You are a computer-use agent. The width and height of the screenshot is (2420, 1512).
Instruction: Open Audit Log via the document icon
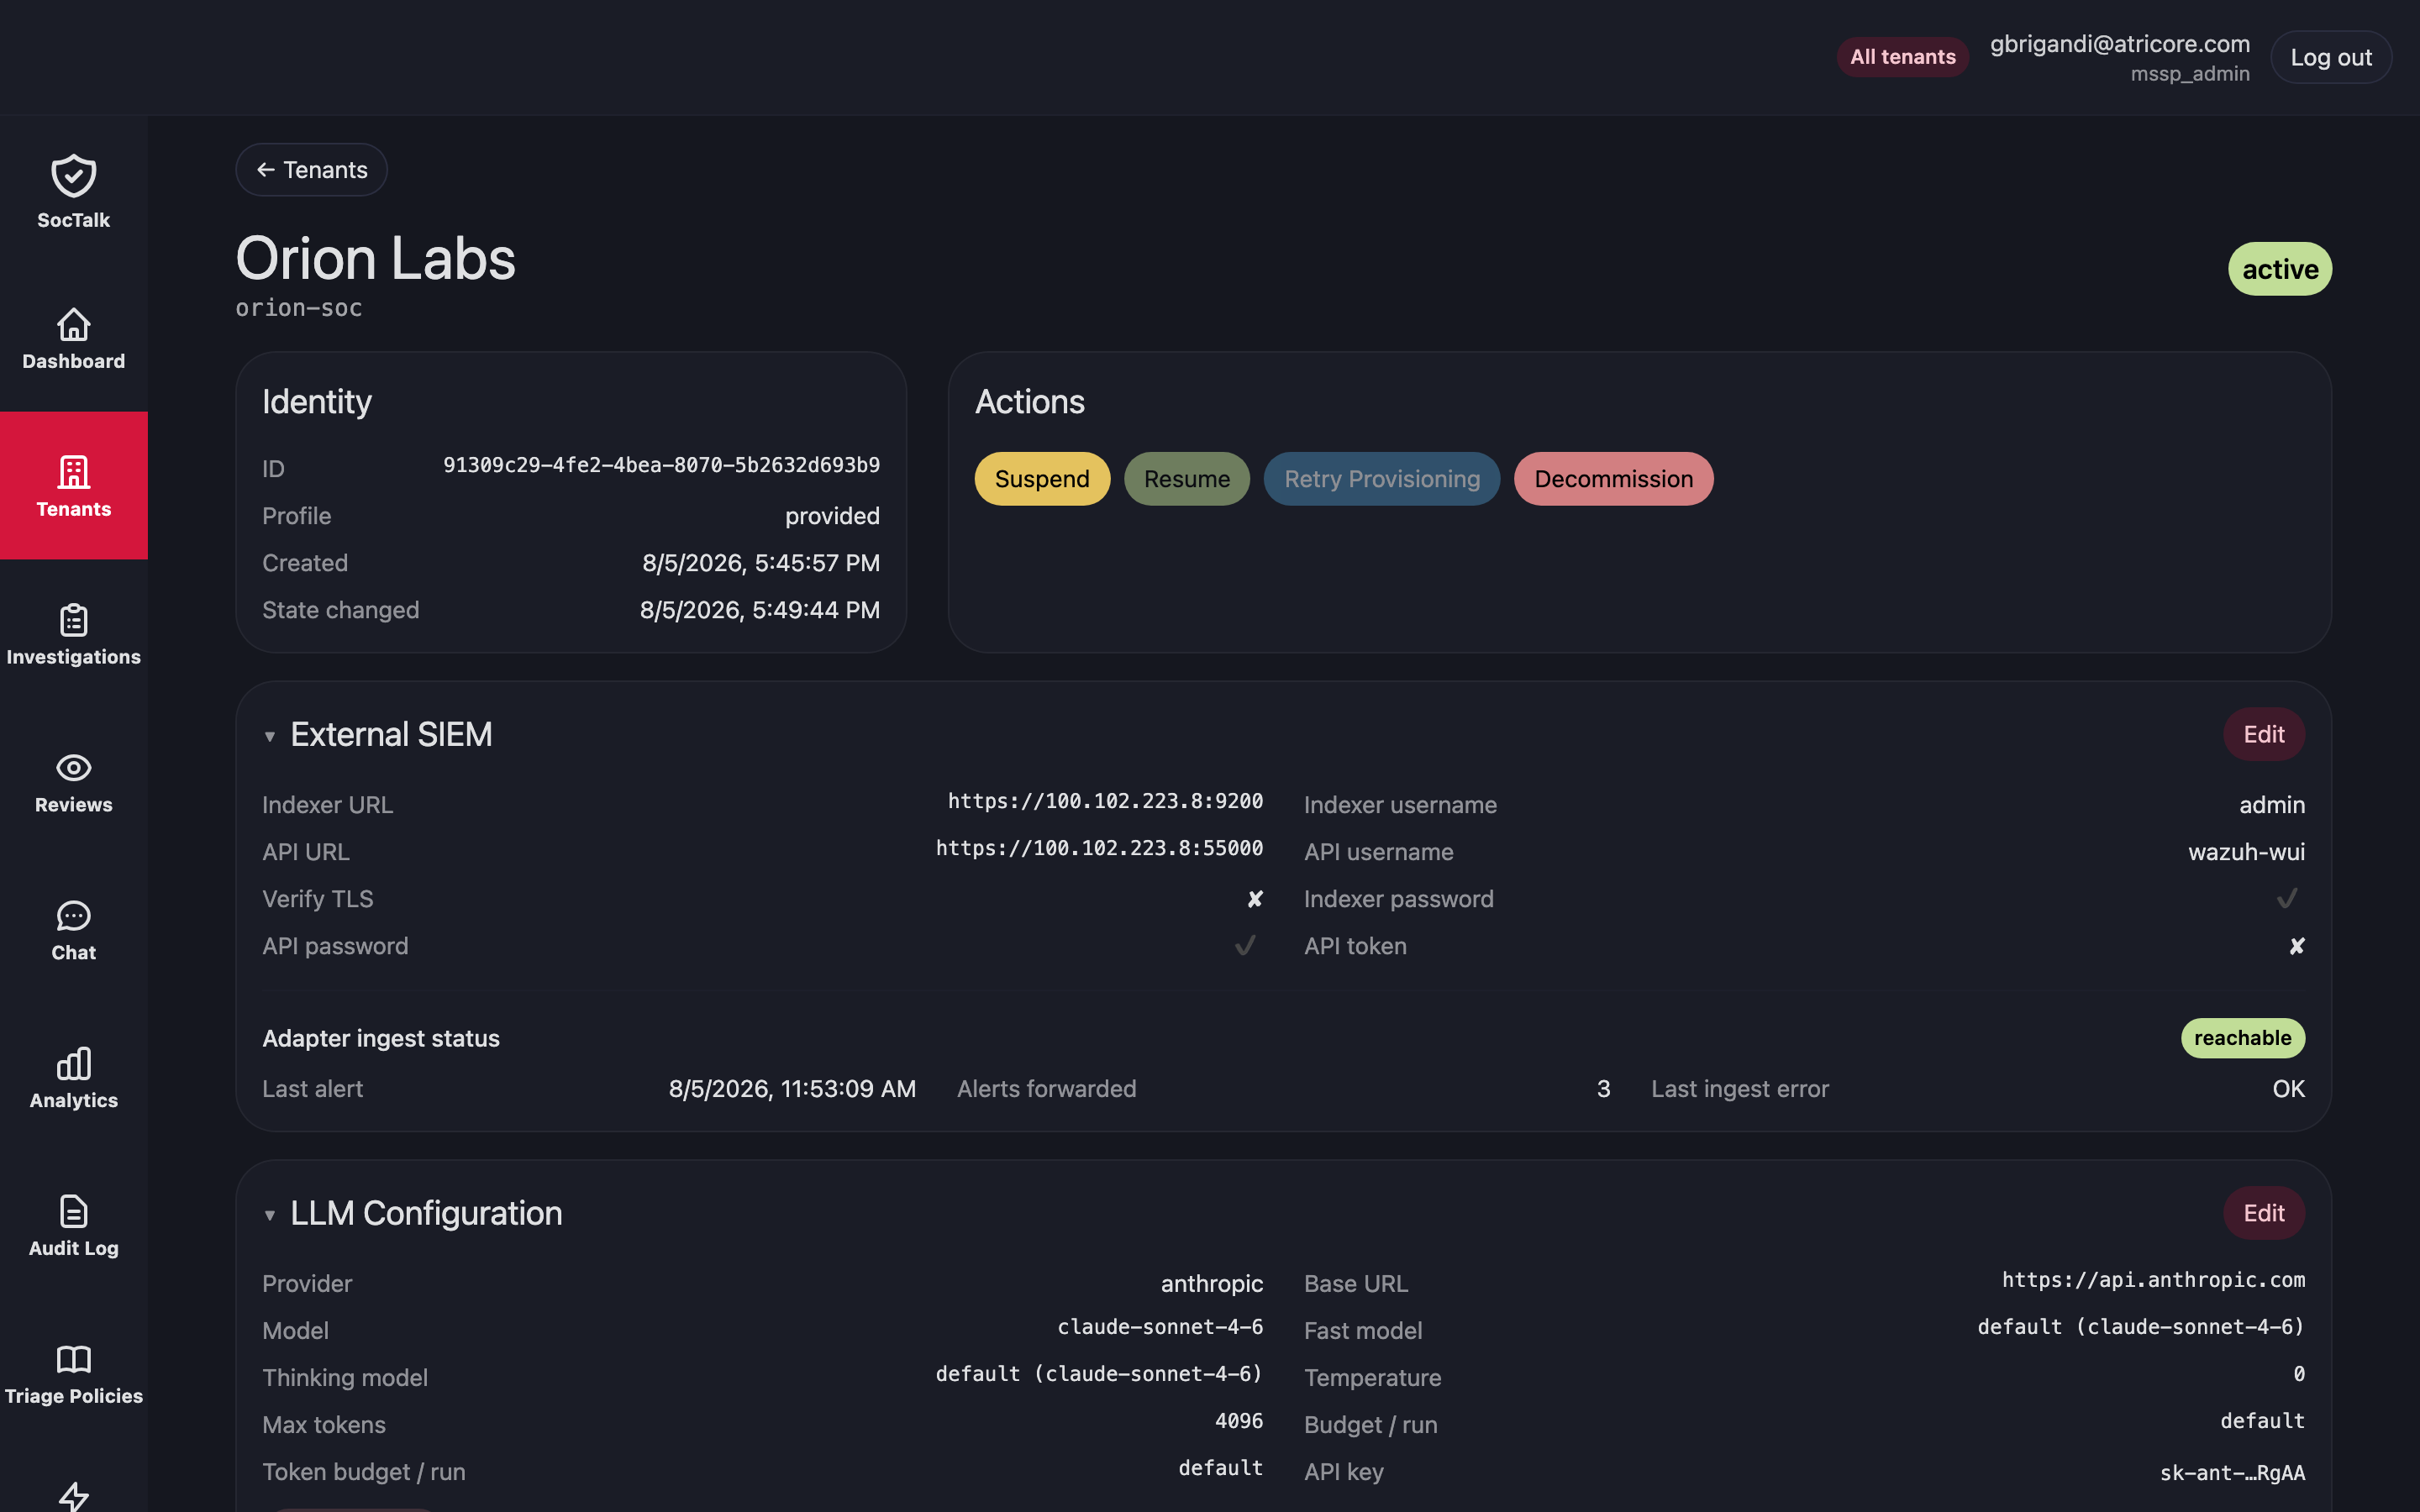point(73,1211)
